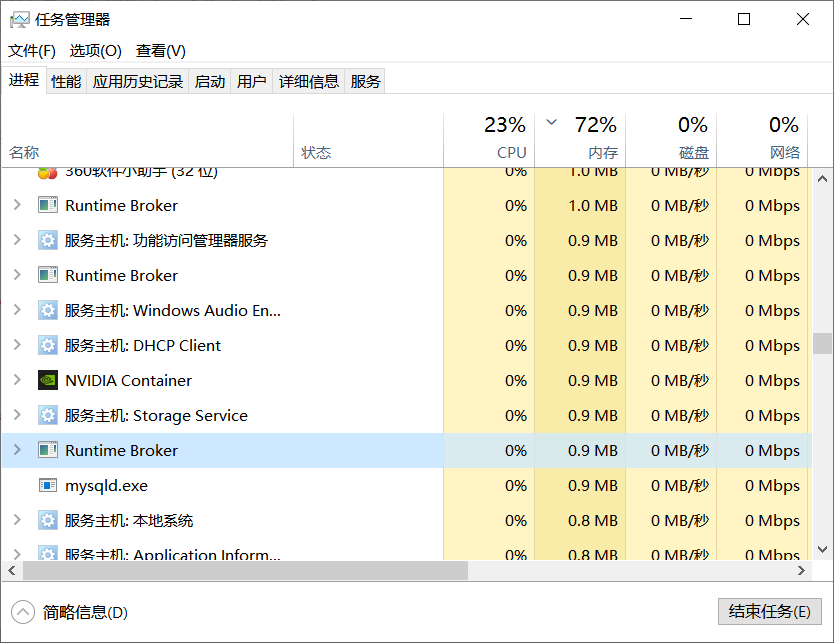Click the gear icon of 服务主机: Storage Service
The width and height of the screenshot is (834, 643).
pos(47,415)
